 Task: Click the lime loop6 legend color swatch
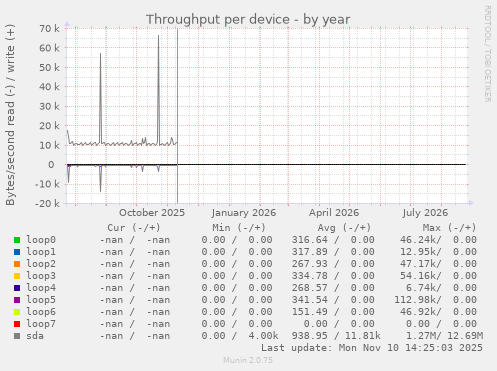pyautogui.click(x=17, y=312)
